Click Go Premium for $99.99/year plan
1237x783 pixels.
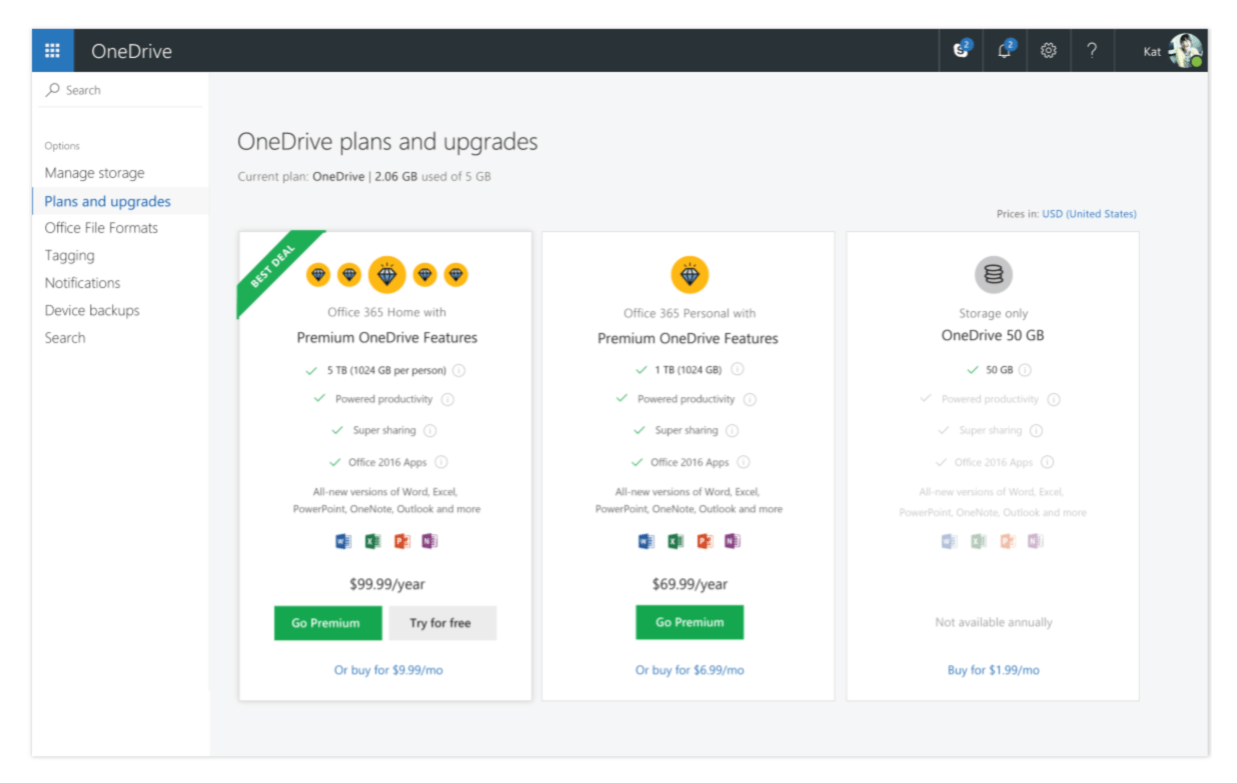point(328,622)
